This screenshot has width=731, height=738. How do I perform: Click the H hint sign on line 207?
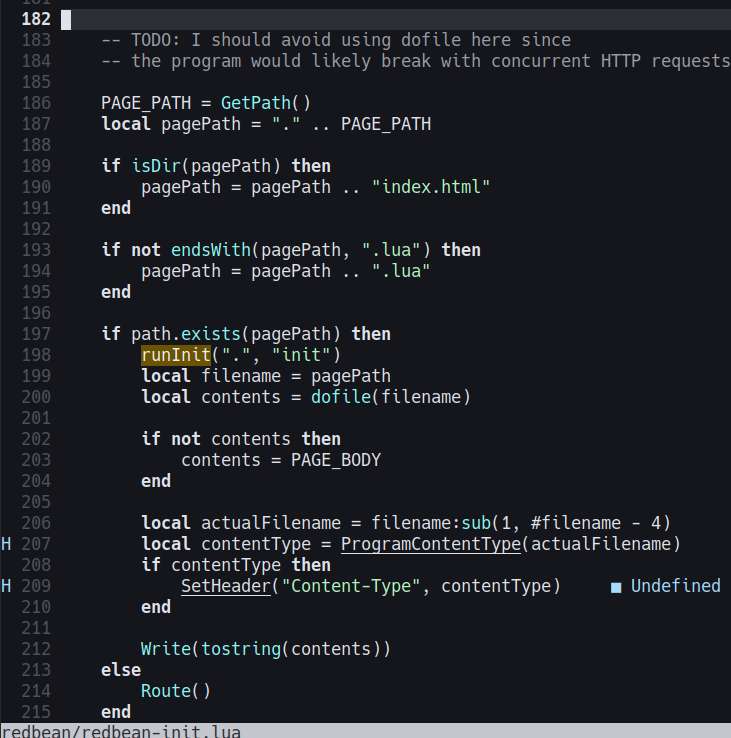tap(6, 544)
